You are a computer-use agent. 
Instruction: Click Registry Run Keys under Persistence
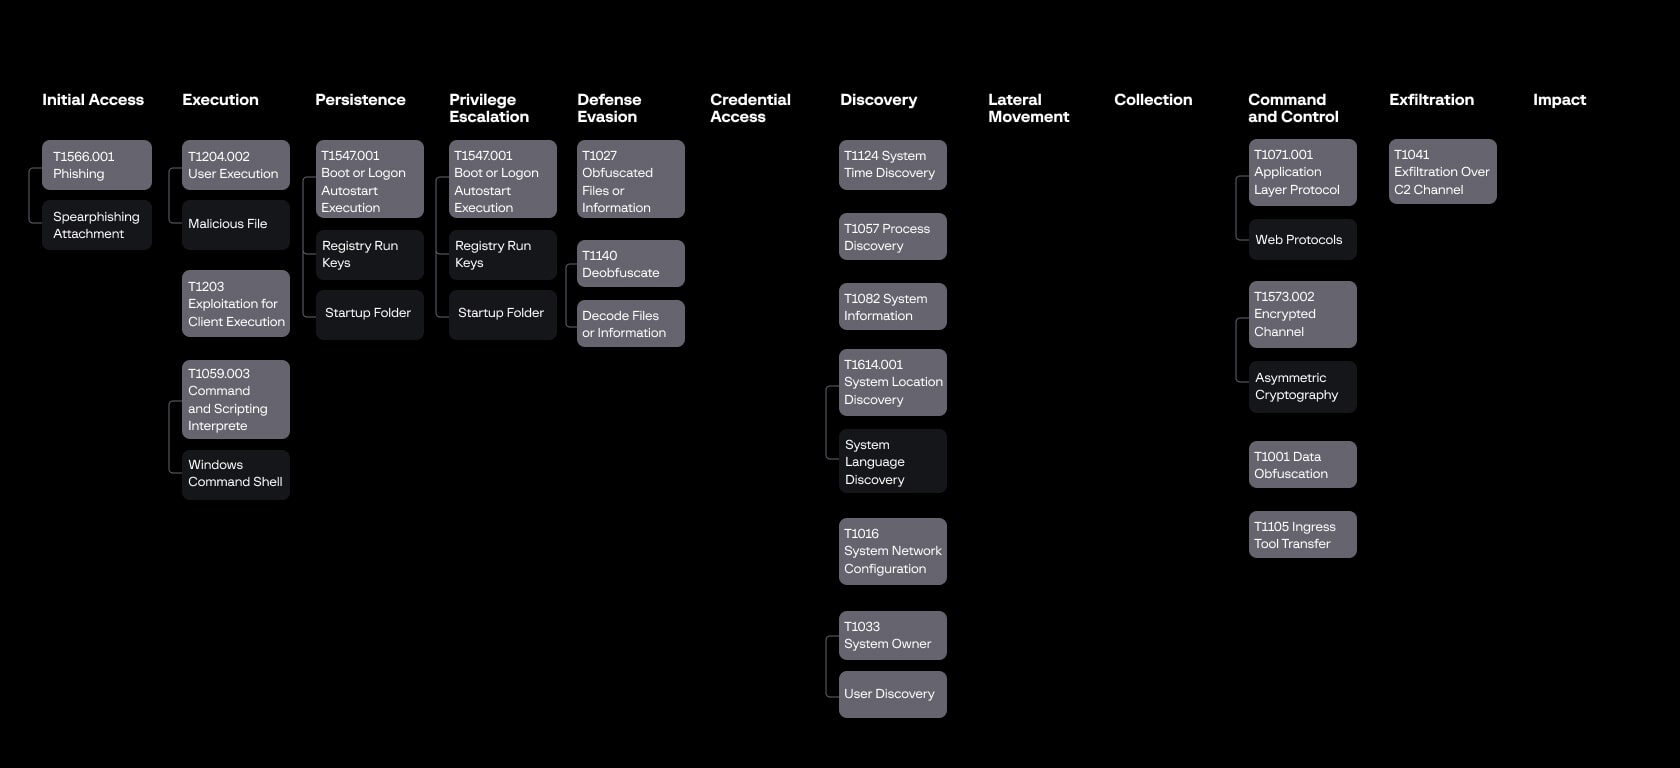tap(369, 254)
